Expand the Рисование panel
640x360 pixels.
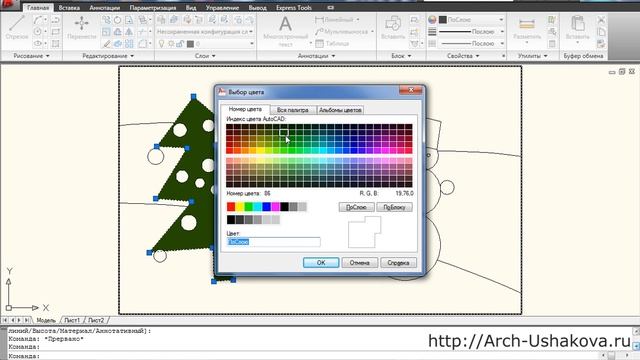31,56
